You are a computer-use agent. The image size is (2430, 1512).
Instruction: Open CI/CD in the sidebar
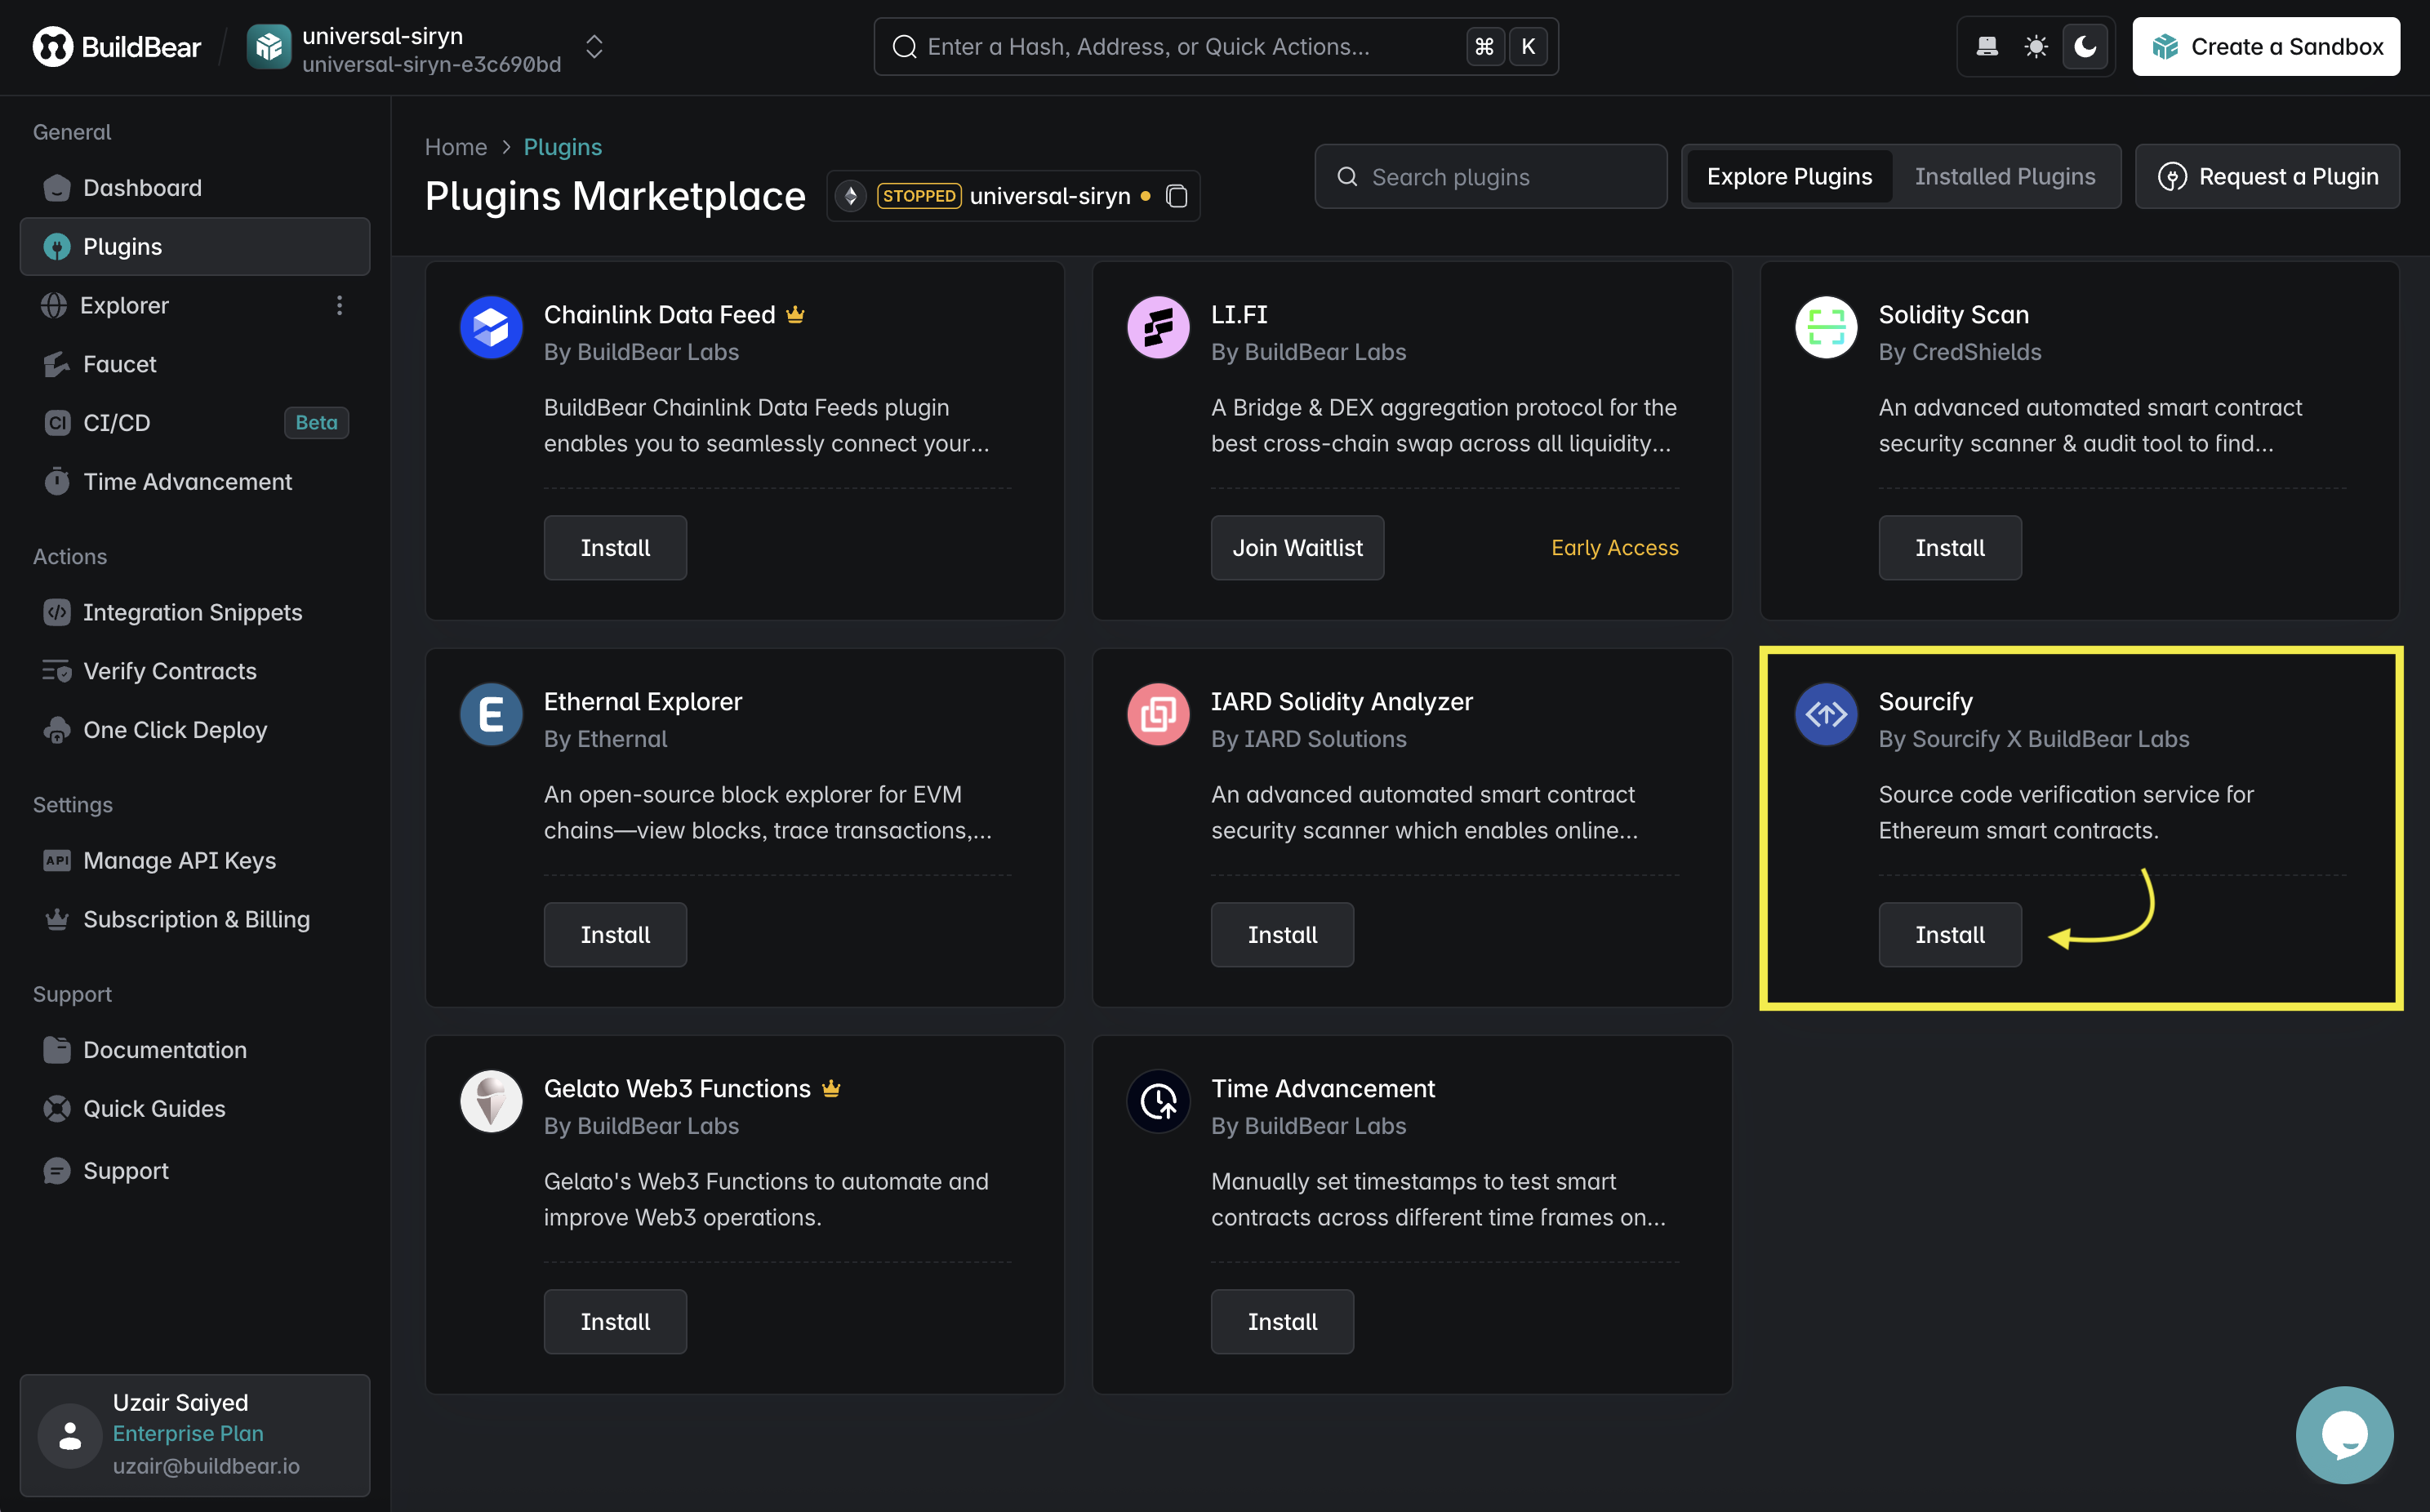(x=195, y=423)
